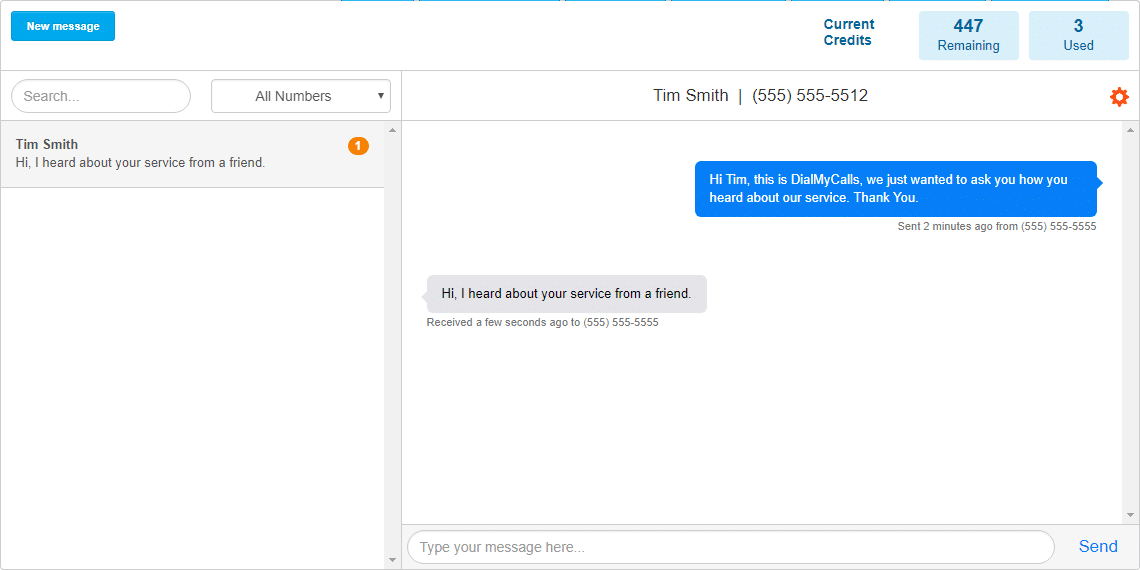Viewport: 1140px width, 570px height.
Task: Select the Tim Smith conversation
Action: tap(180, 154)
